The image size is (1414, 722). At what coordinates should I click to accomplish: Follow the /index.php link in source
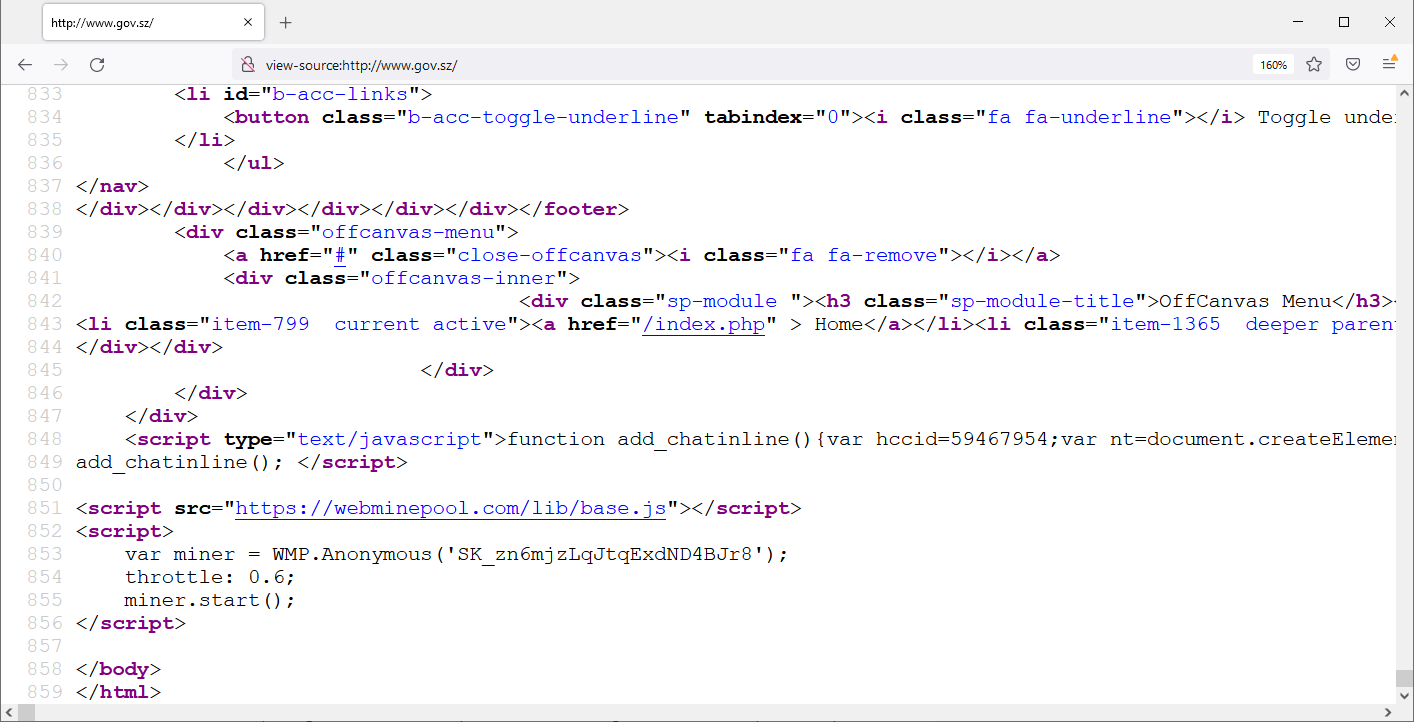click(704, 324)
